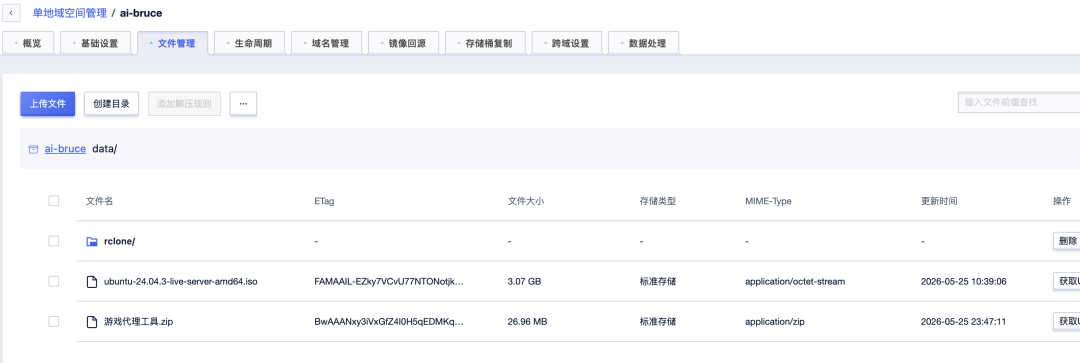Get URL for 游戏代理工具.zip

click(x=1066, y=321)
